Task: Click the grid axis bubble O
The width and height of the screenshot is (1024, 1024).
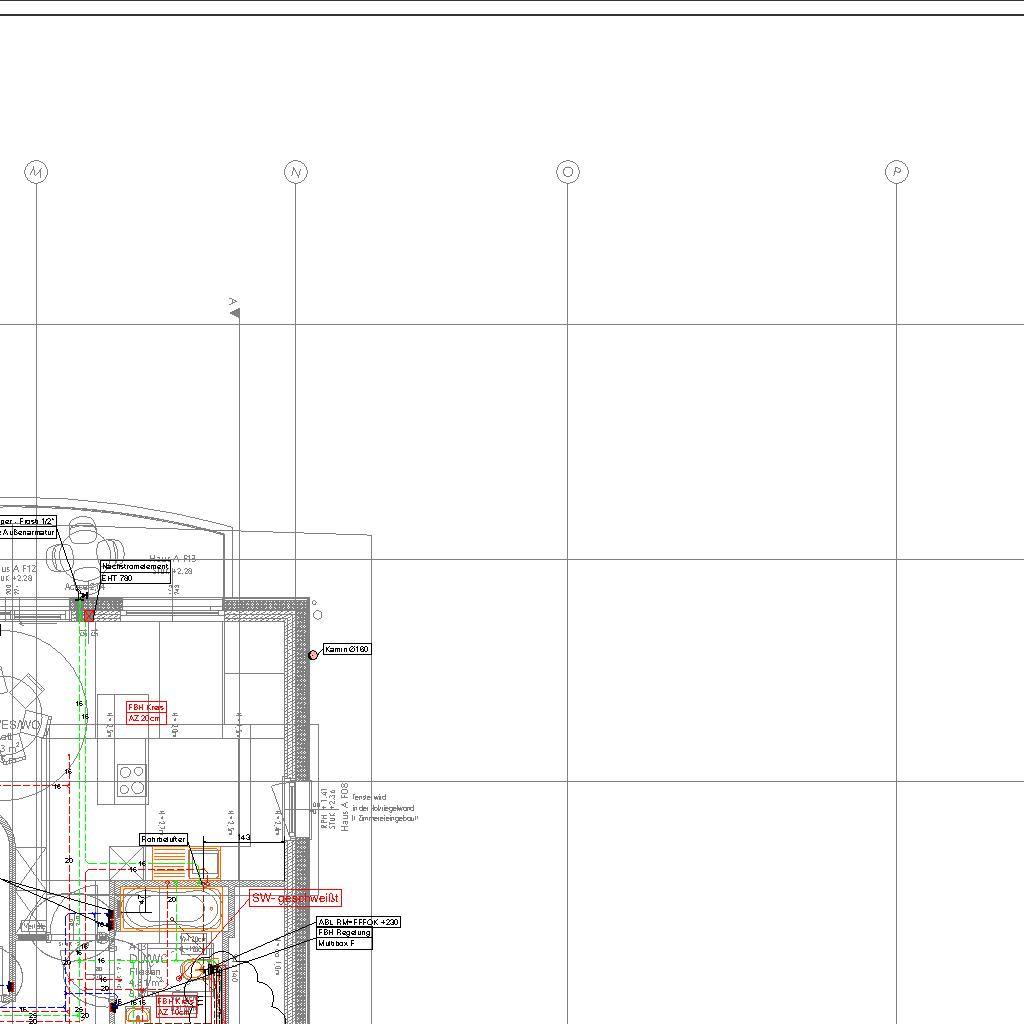Action: point(568,172)
